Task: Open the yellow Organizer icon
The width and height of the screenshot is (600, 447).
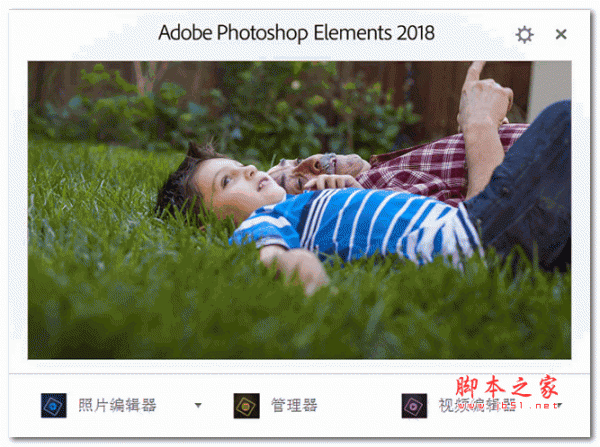Action: tap(246, 406)
